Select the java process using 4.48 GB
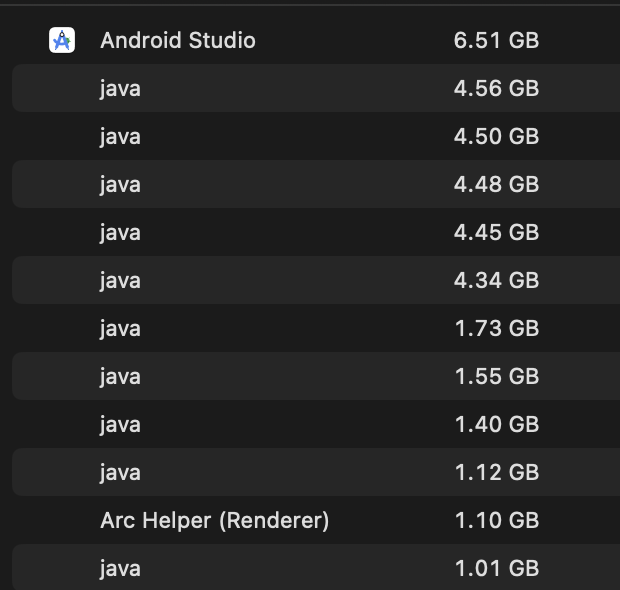Screen dimensions: 620x590 click(x=120, y=185)
